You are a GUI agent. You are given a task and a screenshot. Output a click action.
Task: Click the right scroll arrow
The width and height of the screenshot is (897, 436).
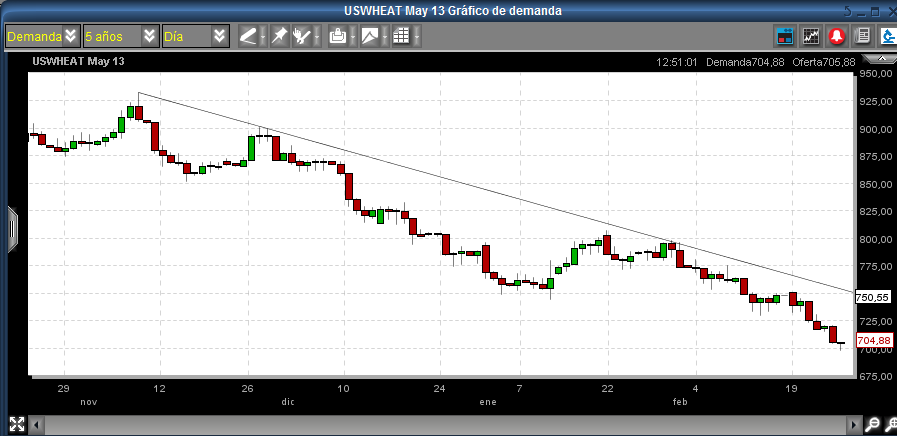coord(854,425)
